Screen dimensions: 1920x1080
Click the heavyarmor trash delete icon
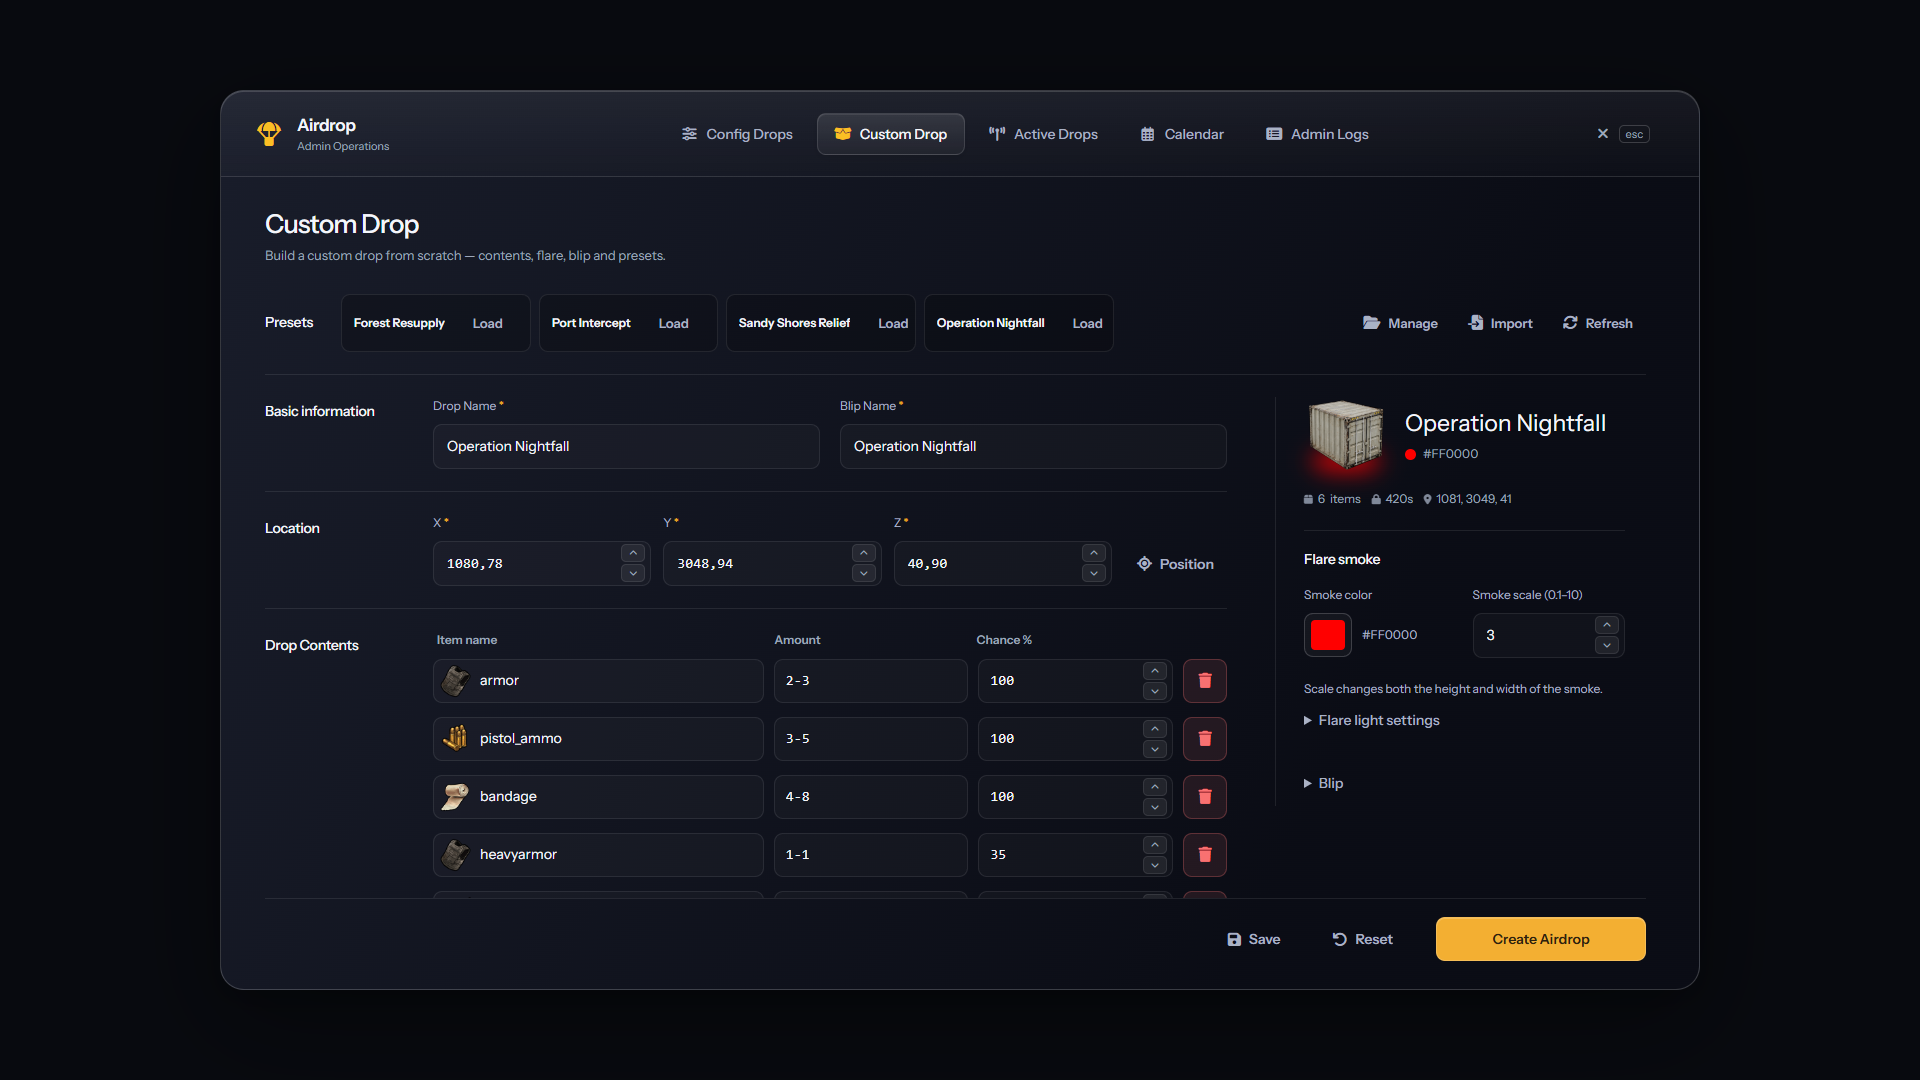tap(1204, 855)
